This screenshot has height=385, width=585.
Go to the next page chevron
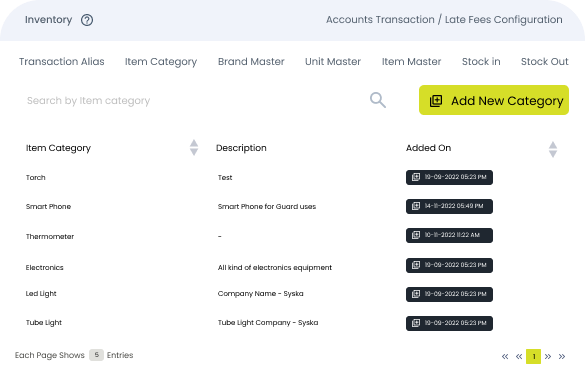pyautogui.click(x=548, y=357)
